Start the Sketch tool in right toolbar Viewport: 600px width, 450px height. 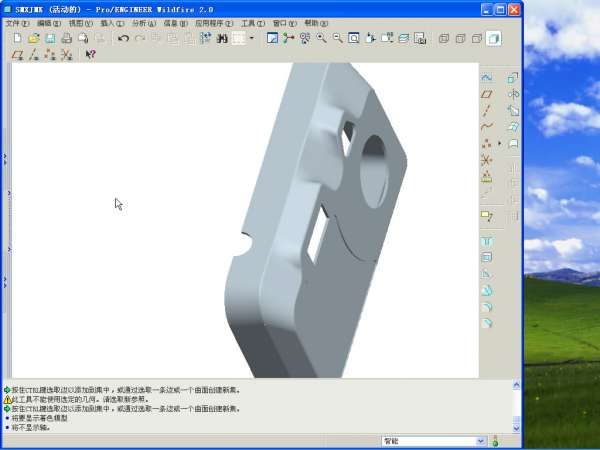pos(487,78)
